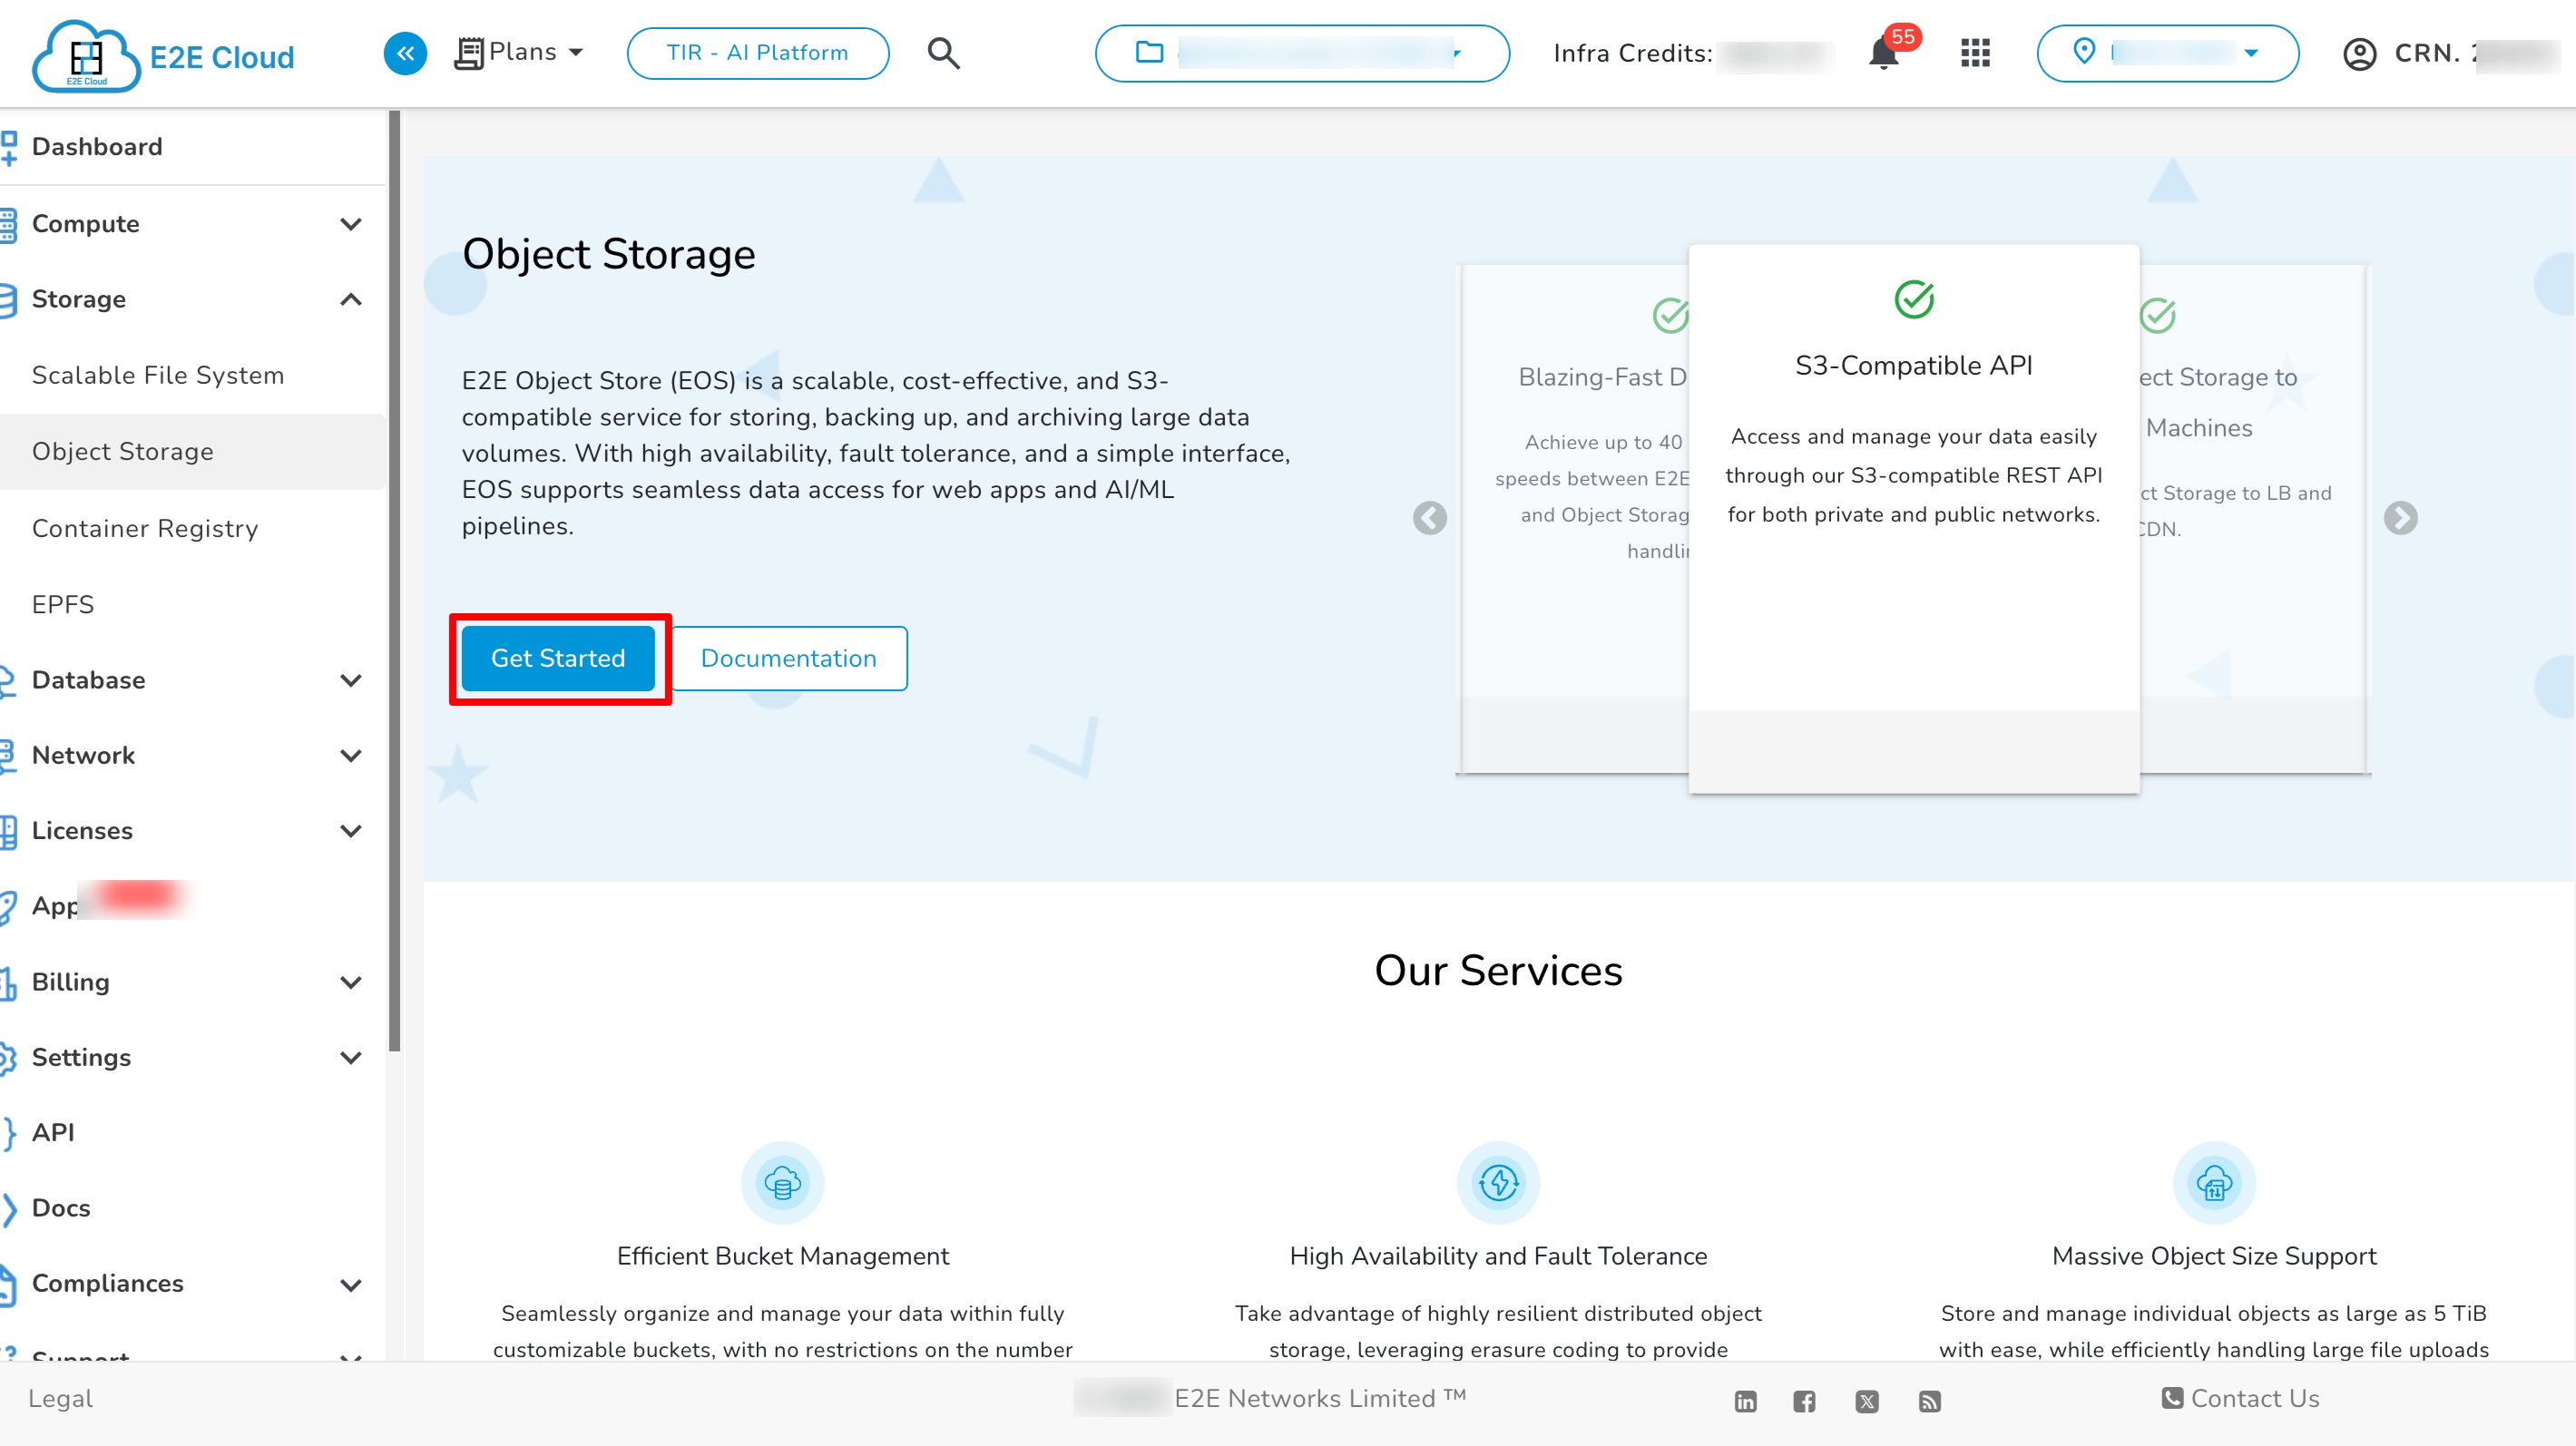The height and width of the screenshot is (1446, 2576).
Task: Click the X social icon in the footer
Action: point(1867,1400)
